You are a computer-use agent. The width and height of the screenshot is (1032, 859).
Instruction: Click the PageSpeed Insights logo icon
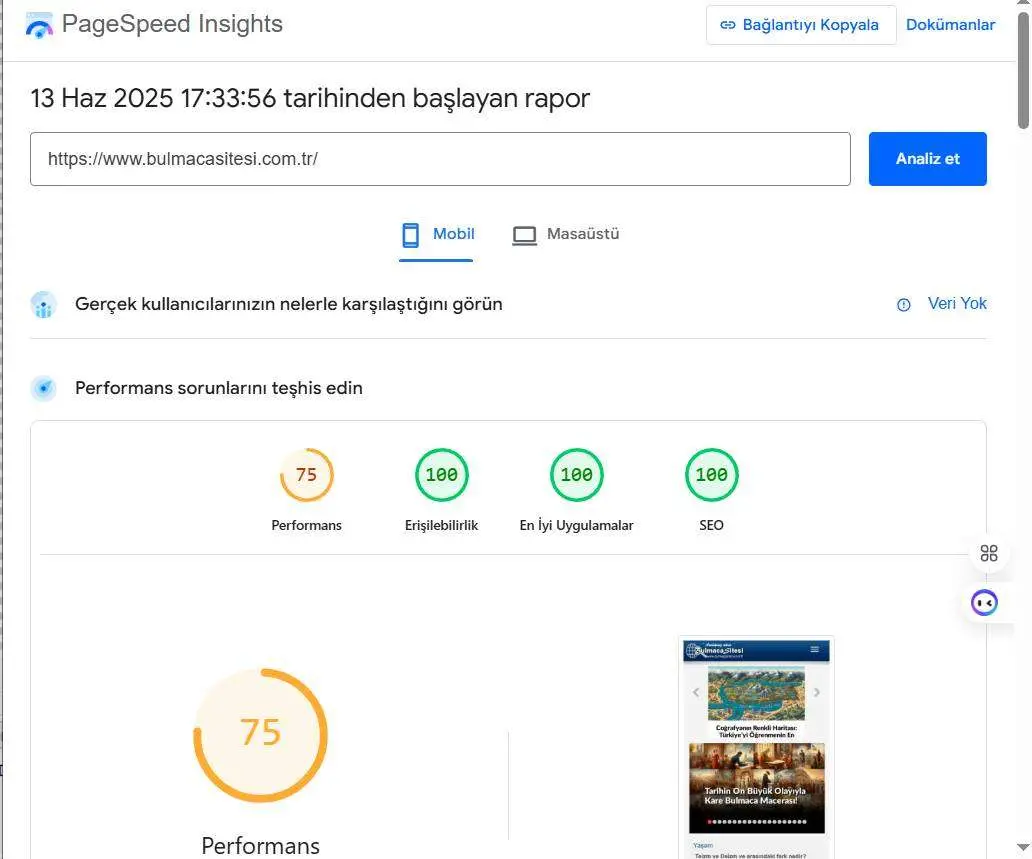click(39, 25)
